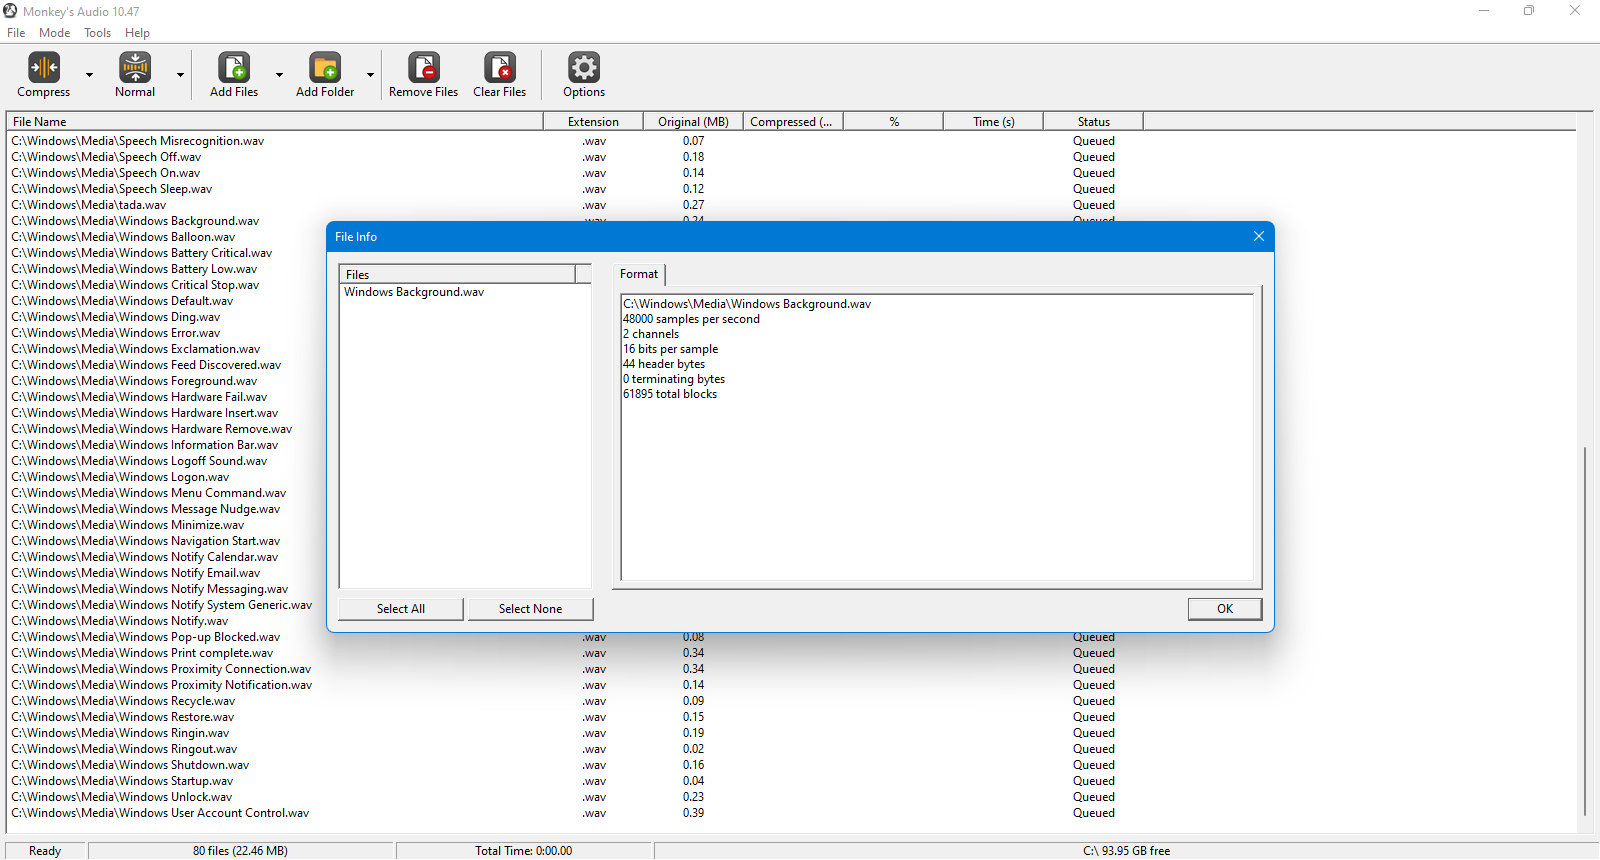This screenshot has width=1600, height=860.
Task: Expand the Add Files dropdown arrow
Action: tap(279, 75)
